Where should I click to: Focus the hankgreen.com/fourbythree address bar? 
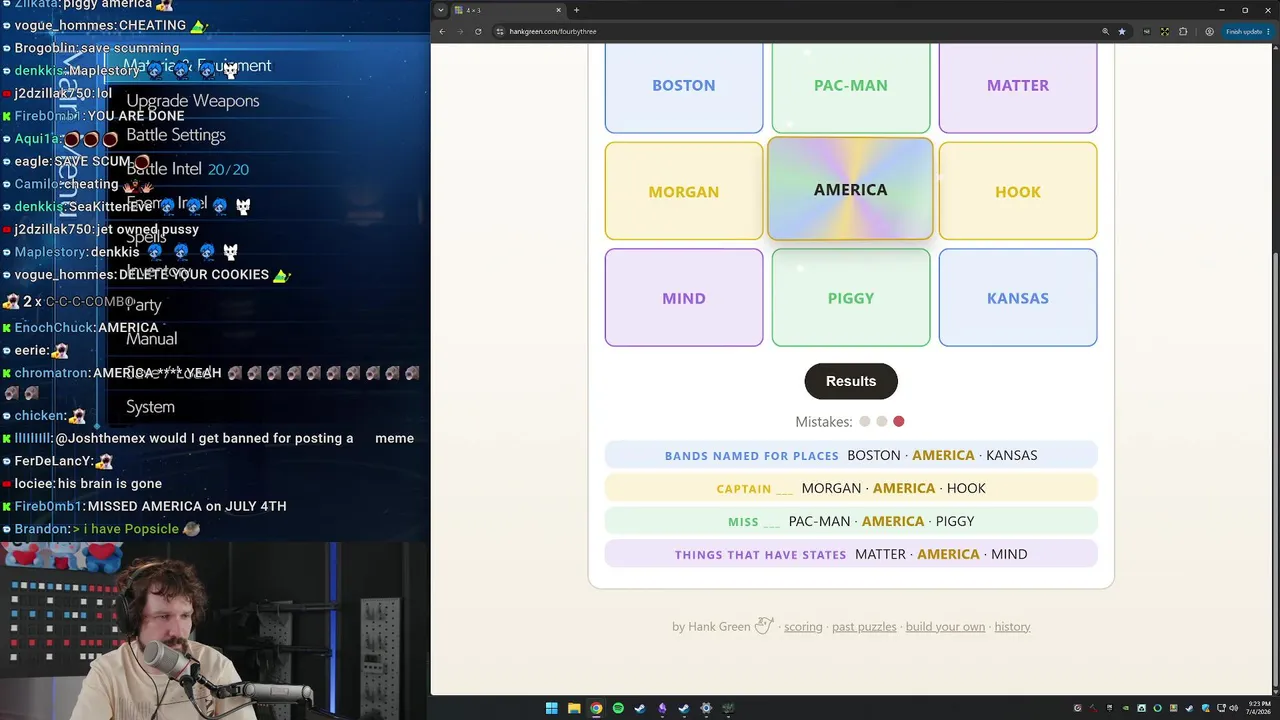click(x=800, y=31)
